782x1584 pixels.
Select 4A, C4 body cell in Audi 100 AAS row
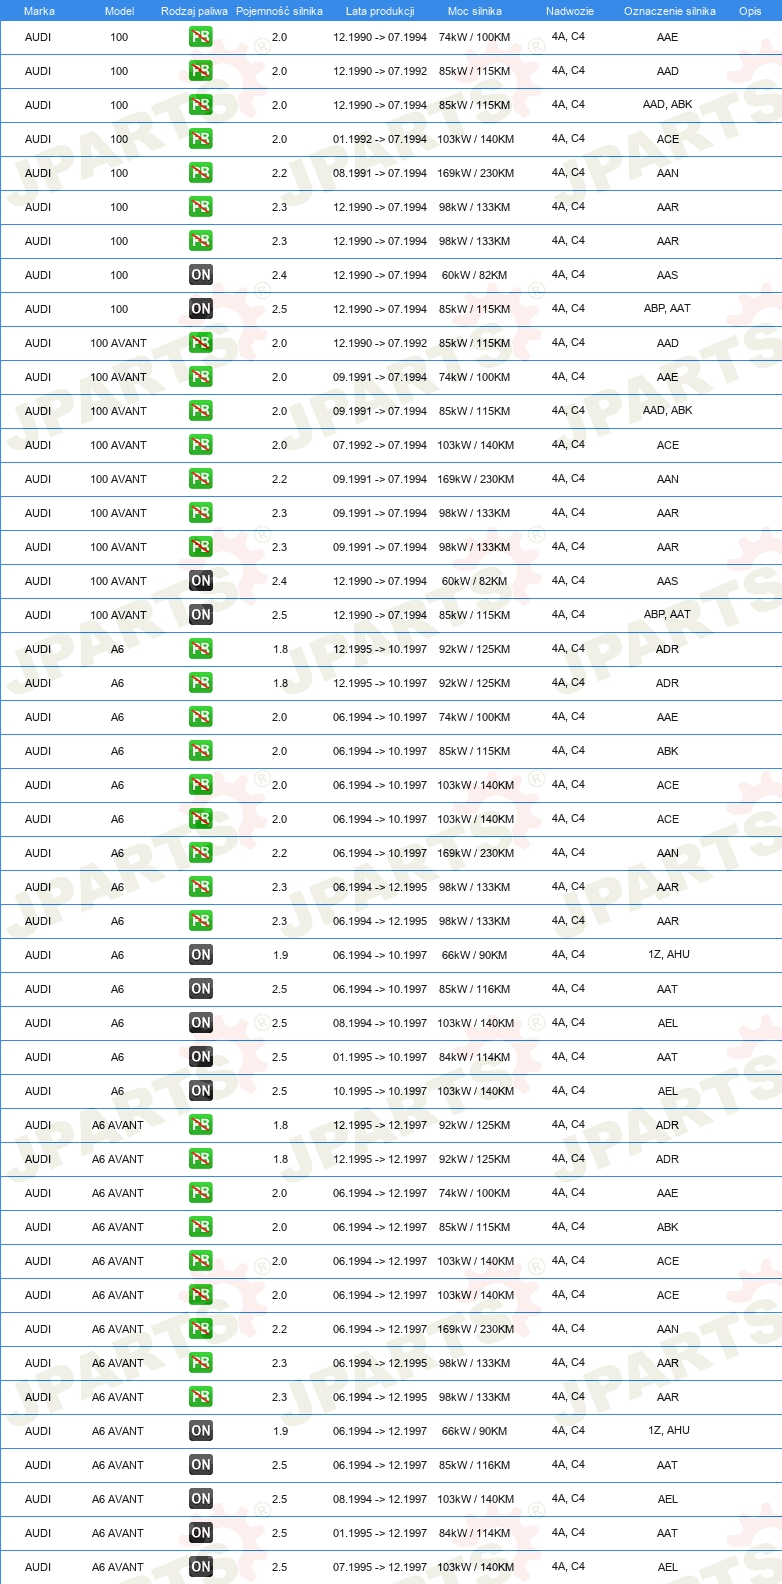click(568, 275)
